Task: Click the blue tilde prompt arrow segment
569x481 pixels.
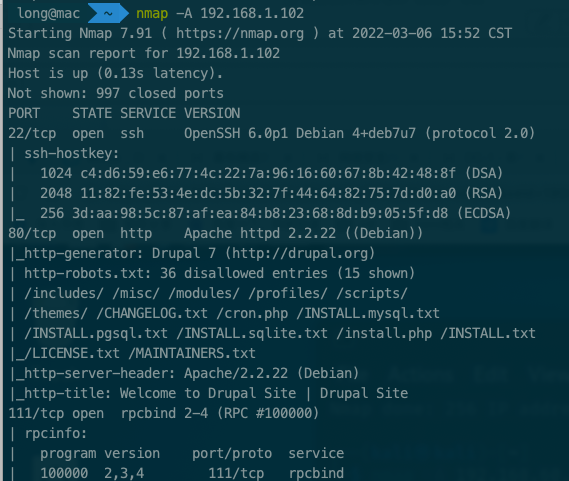Action: [109, 13]
